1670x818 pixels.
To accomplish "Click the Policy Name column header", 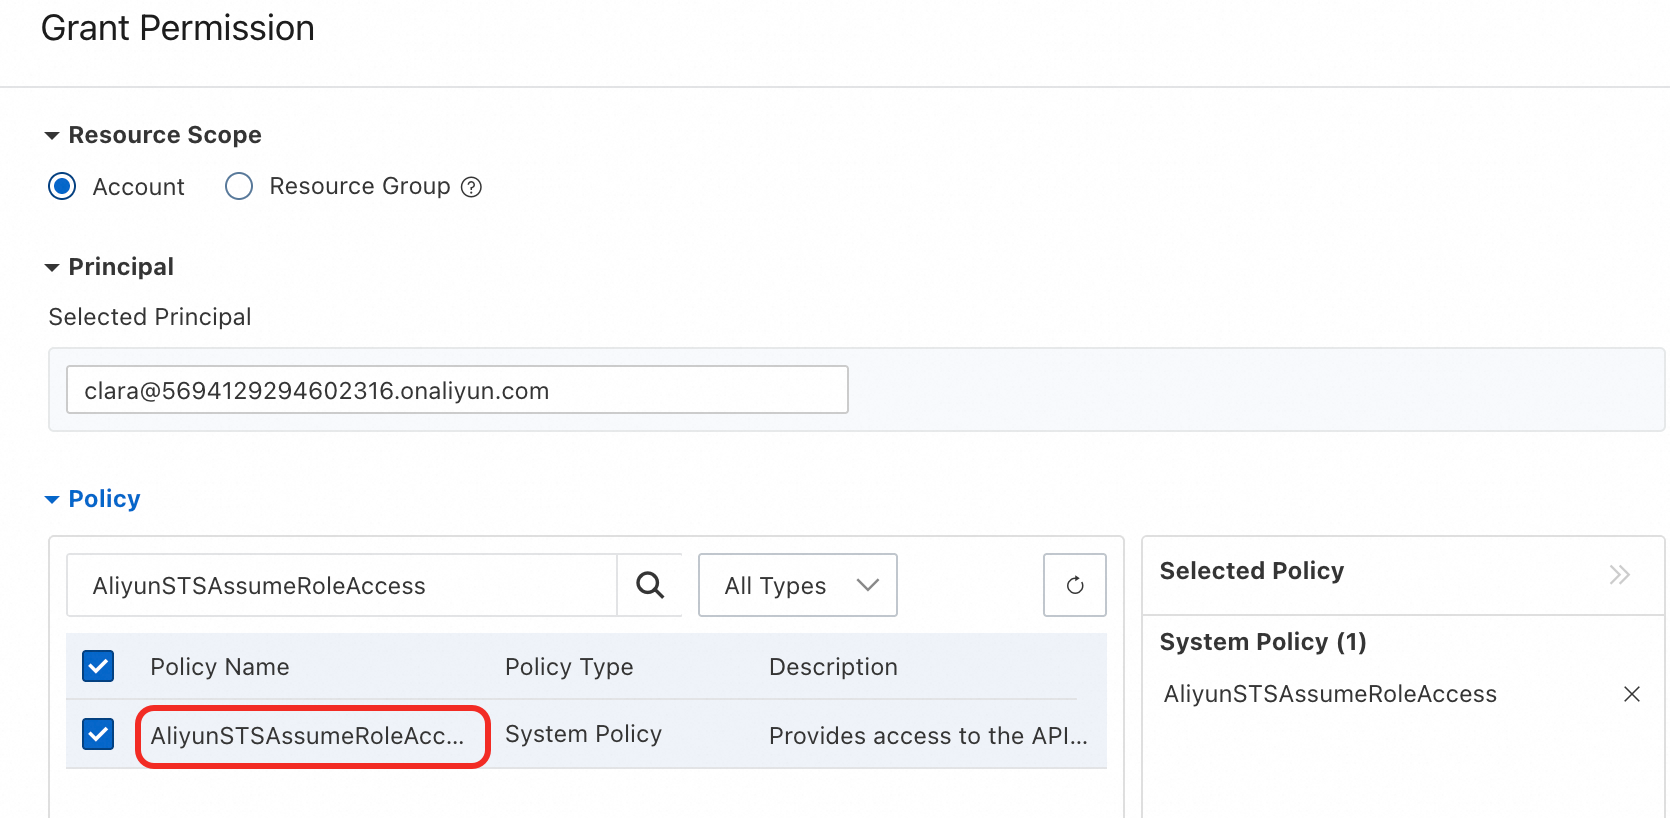I will (219, 667).
